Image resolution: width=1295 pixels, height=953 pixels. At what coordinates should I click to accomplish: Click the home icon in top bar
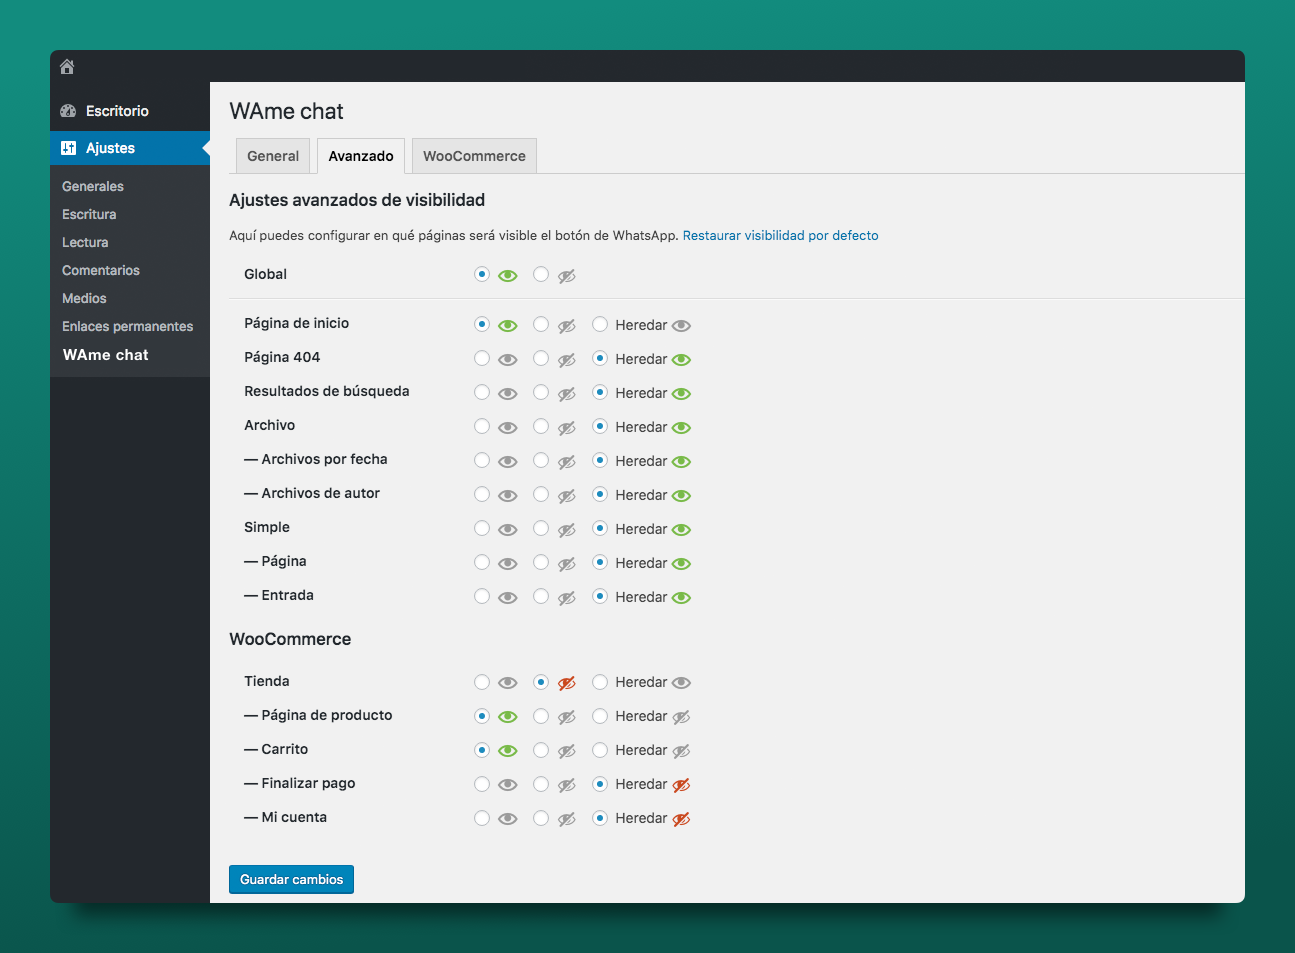click(67, 67)
